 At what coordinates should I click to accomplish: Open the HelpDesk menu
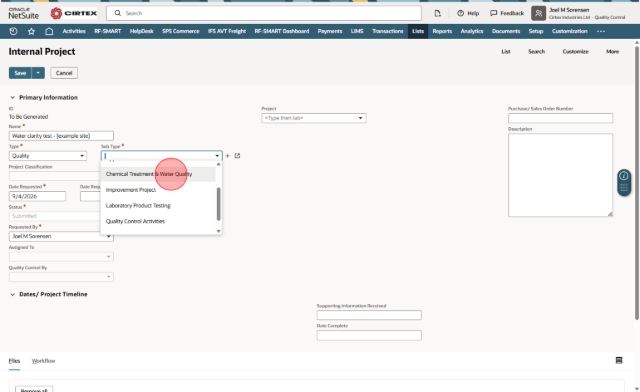141,31
